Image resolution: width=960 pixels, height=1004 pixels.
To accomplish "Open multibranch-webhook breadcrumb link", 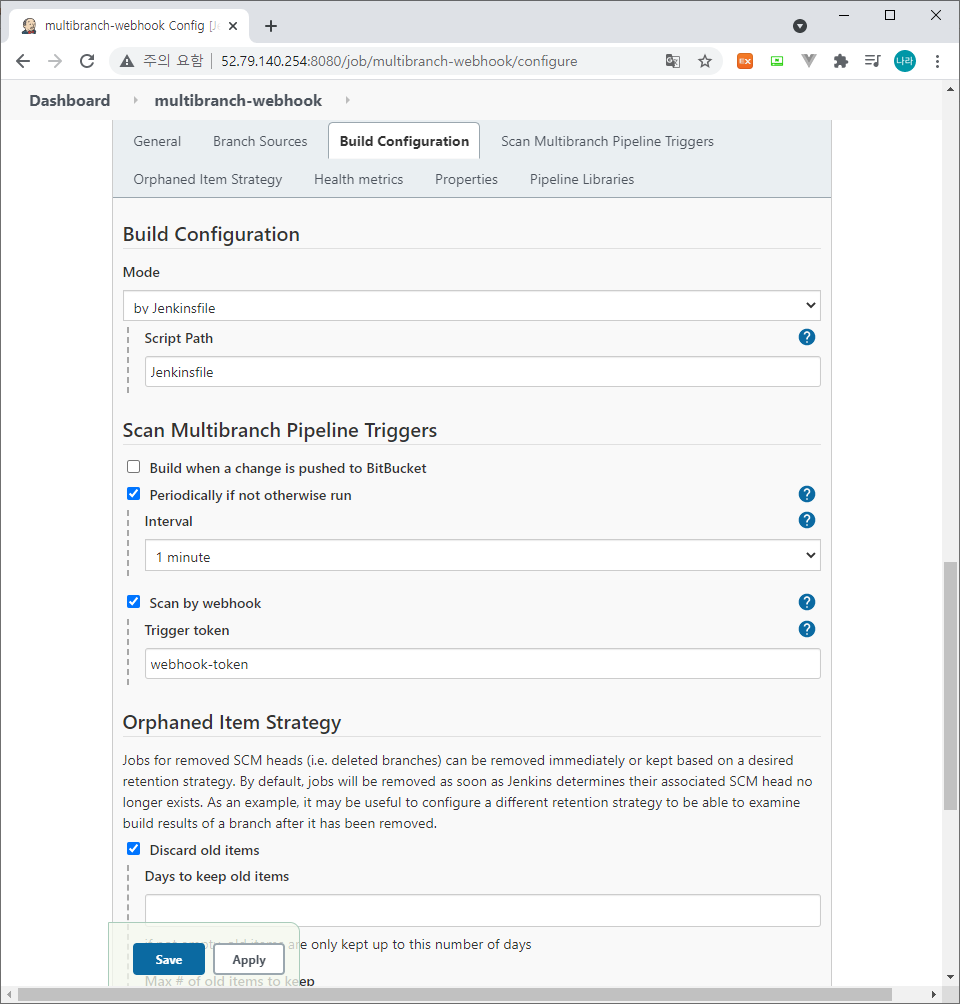I will 238,101.
